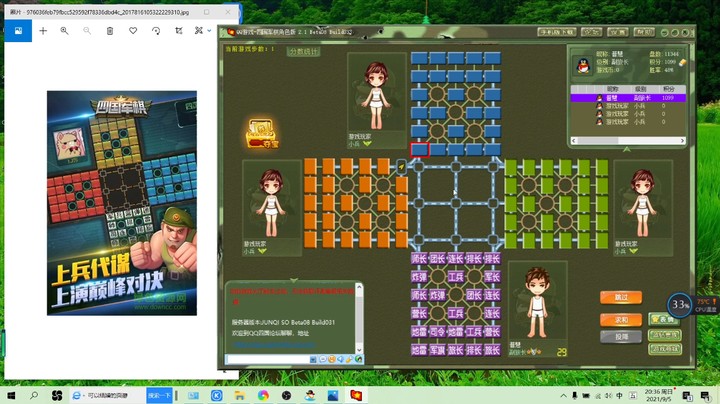Click the 中 input method tray indicator
The width and height of the screenshot is (720, 404).
(x=619, y=395)
